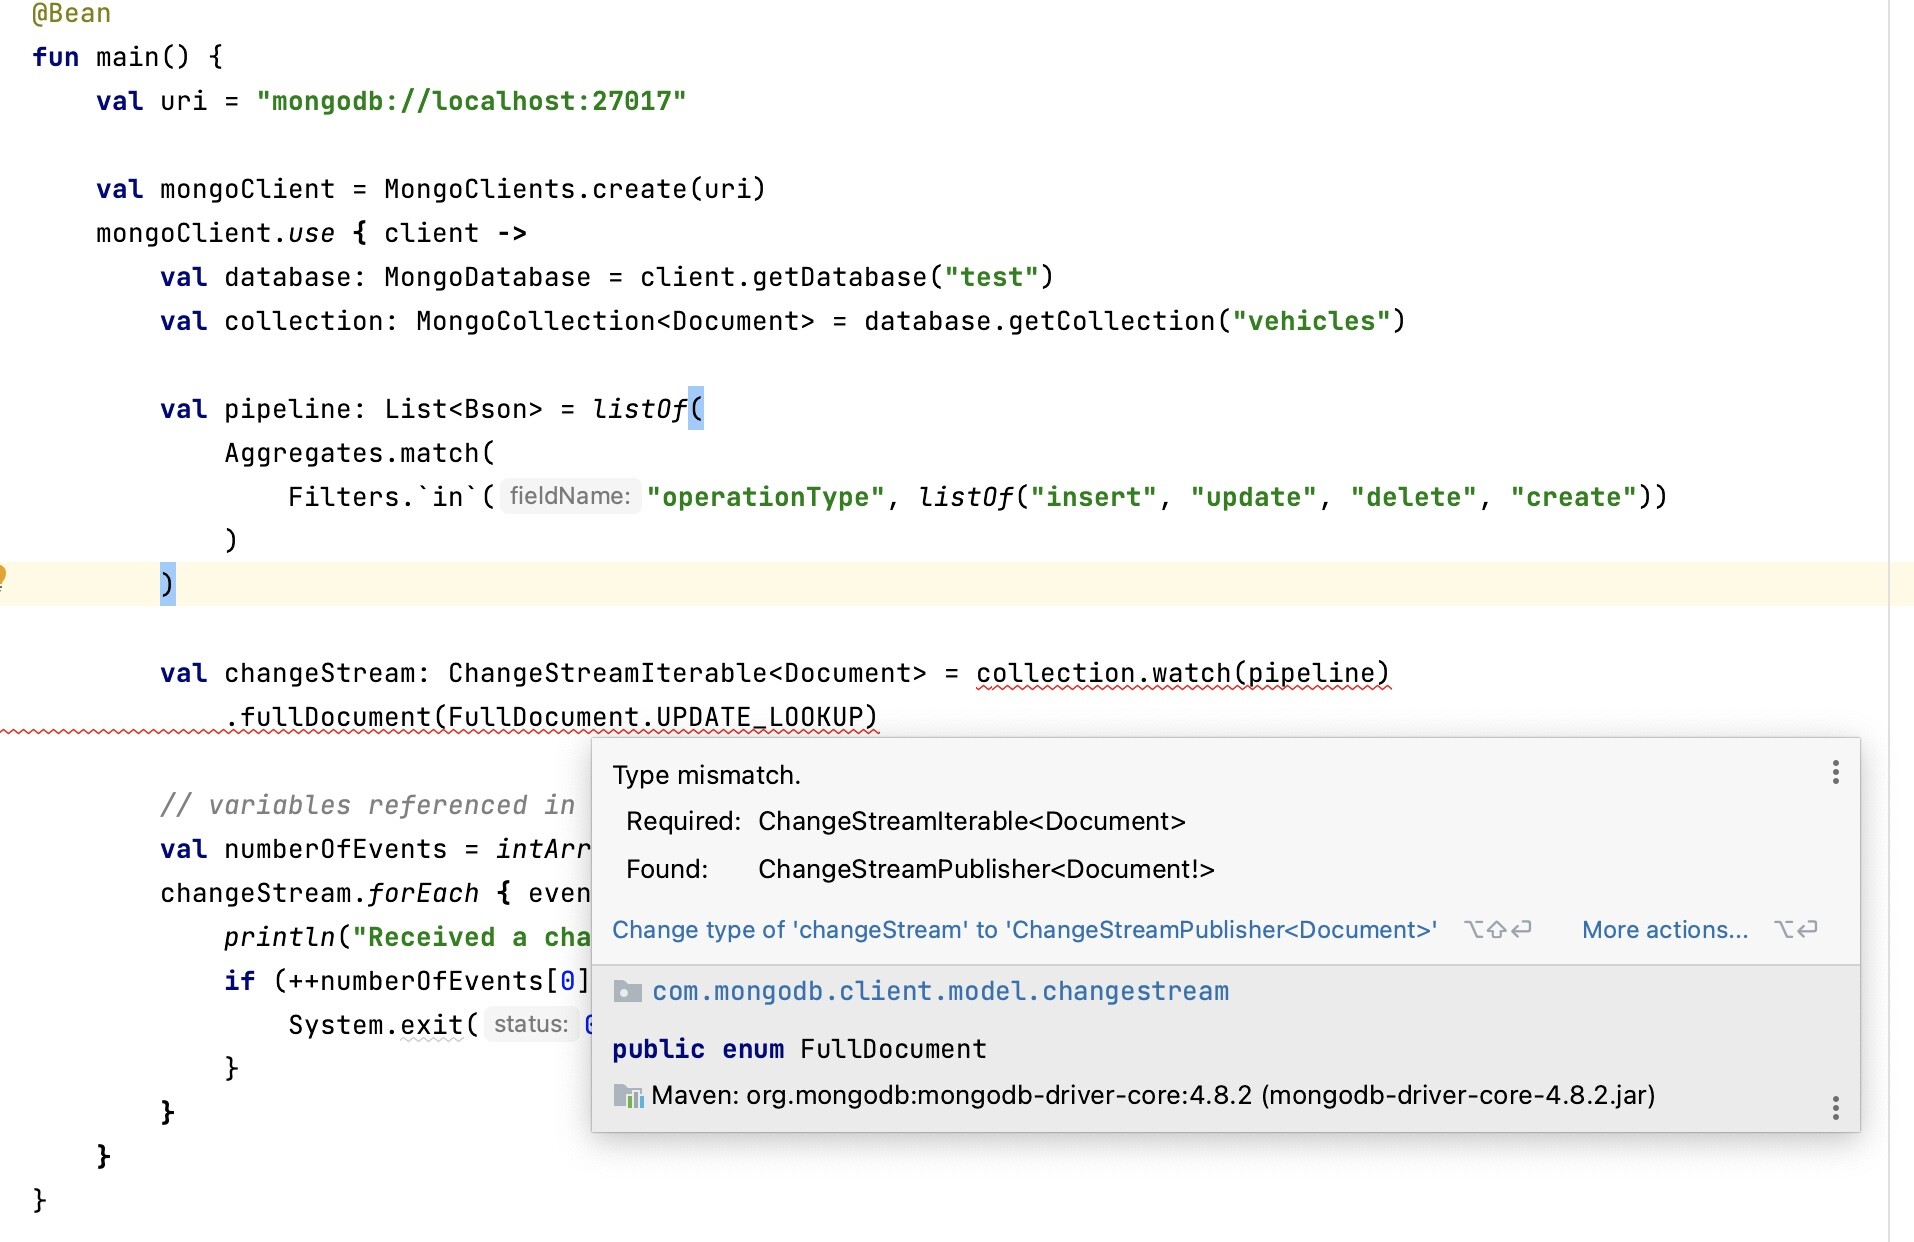Screen dimensions: 1914x1242
Task: Open the three-dot menu beside the Maven entry
Action: coord(1835,1107)
